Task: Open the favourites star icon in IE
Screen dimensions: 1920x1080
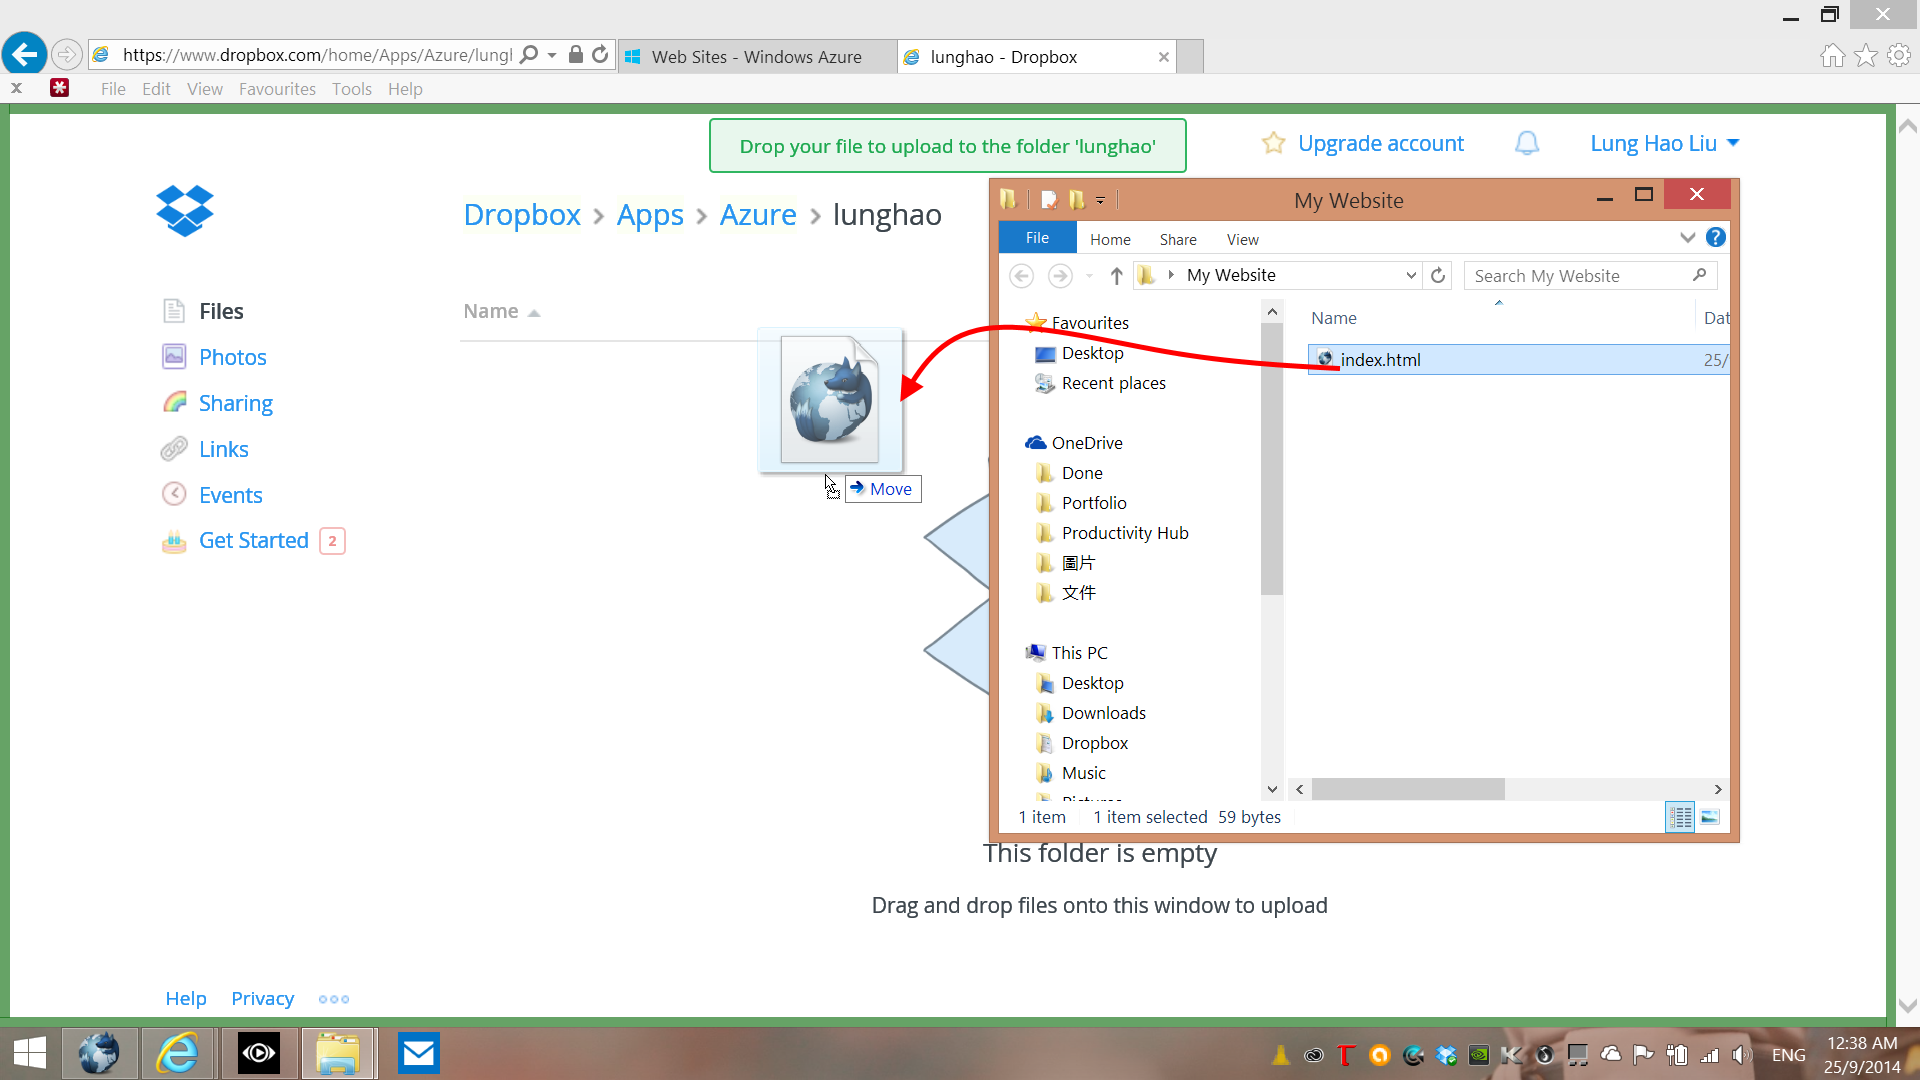Action: click(1866, 56)
